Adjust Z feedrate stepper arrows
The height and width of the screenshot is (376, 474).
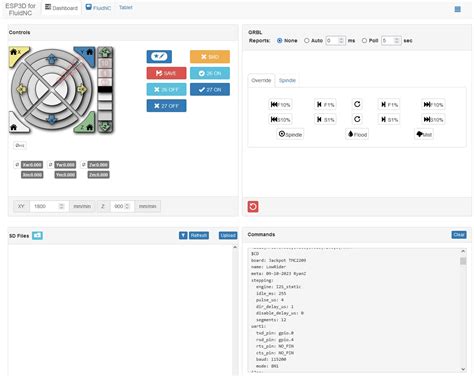127,206
